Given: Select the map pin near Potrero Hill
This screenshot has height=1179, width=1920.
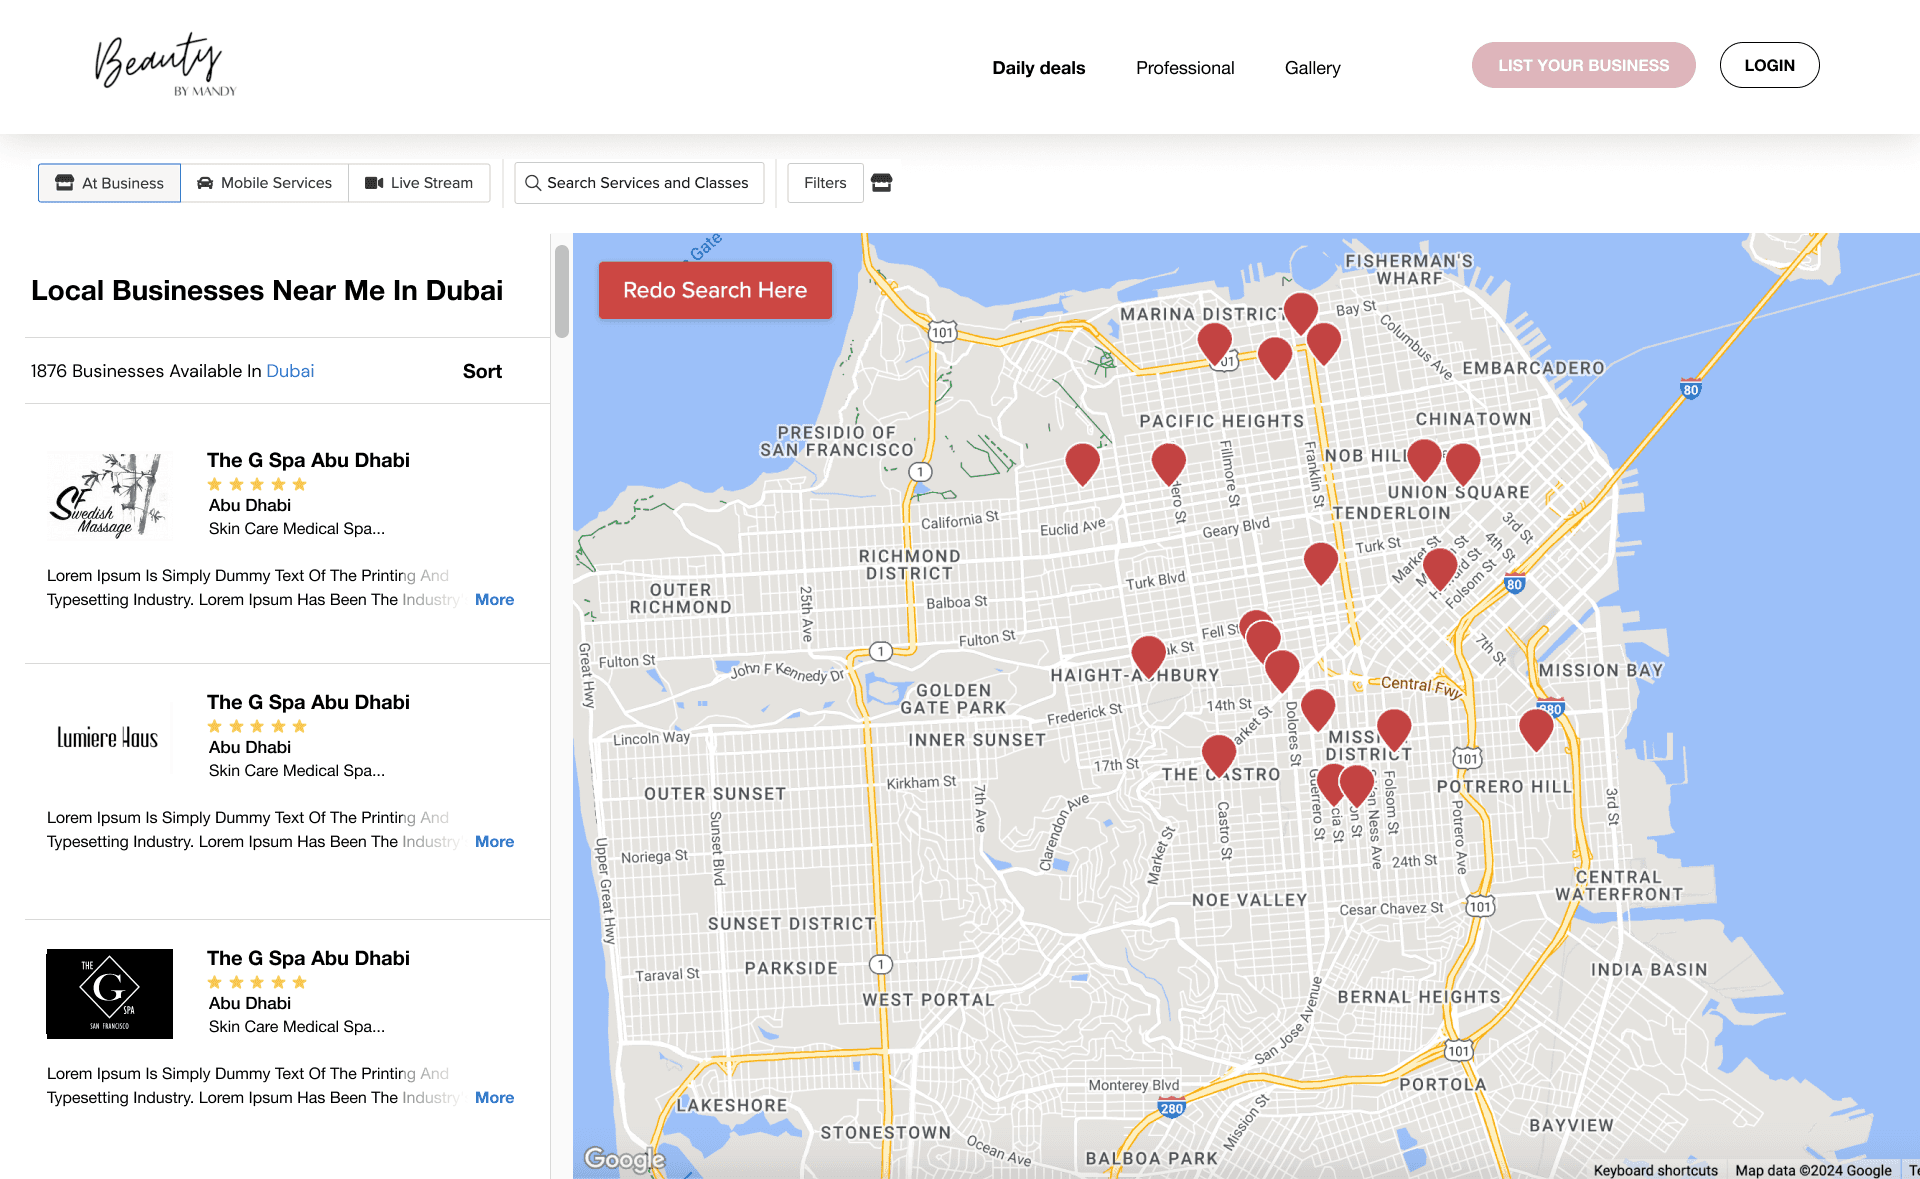Looking at the screenshot, I should [1536, 730].
